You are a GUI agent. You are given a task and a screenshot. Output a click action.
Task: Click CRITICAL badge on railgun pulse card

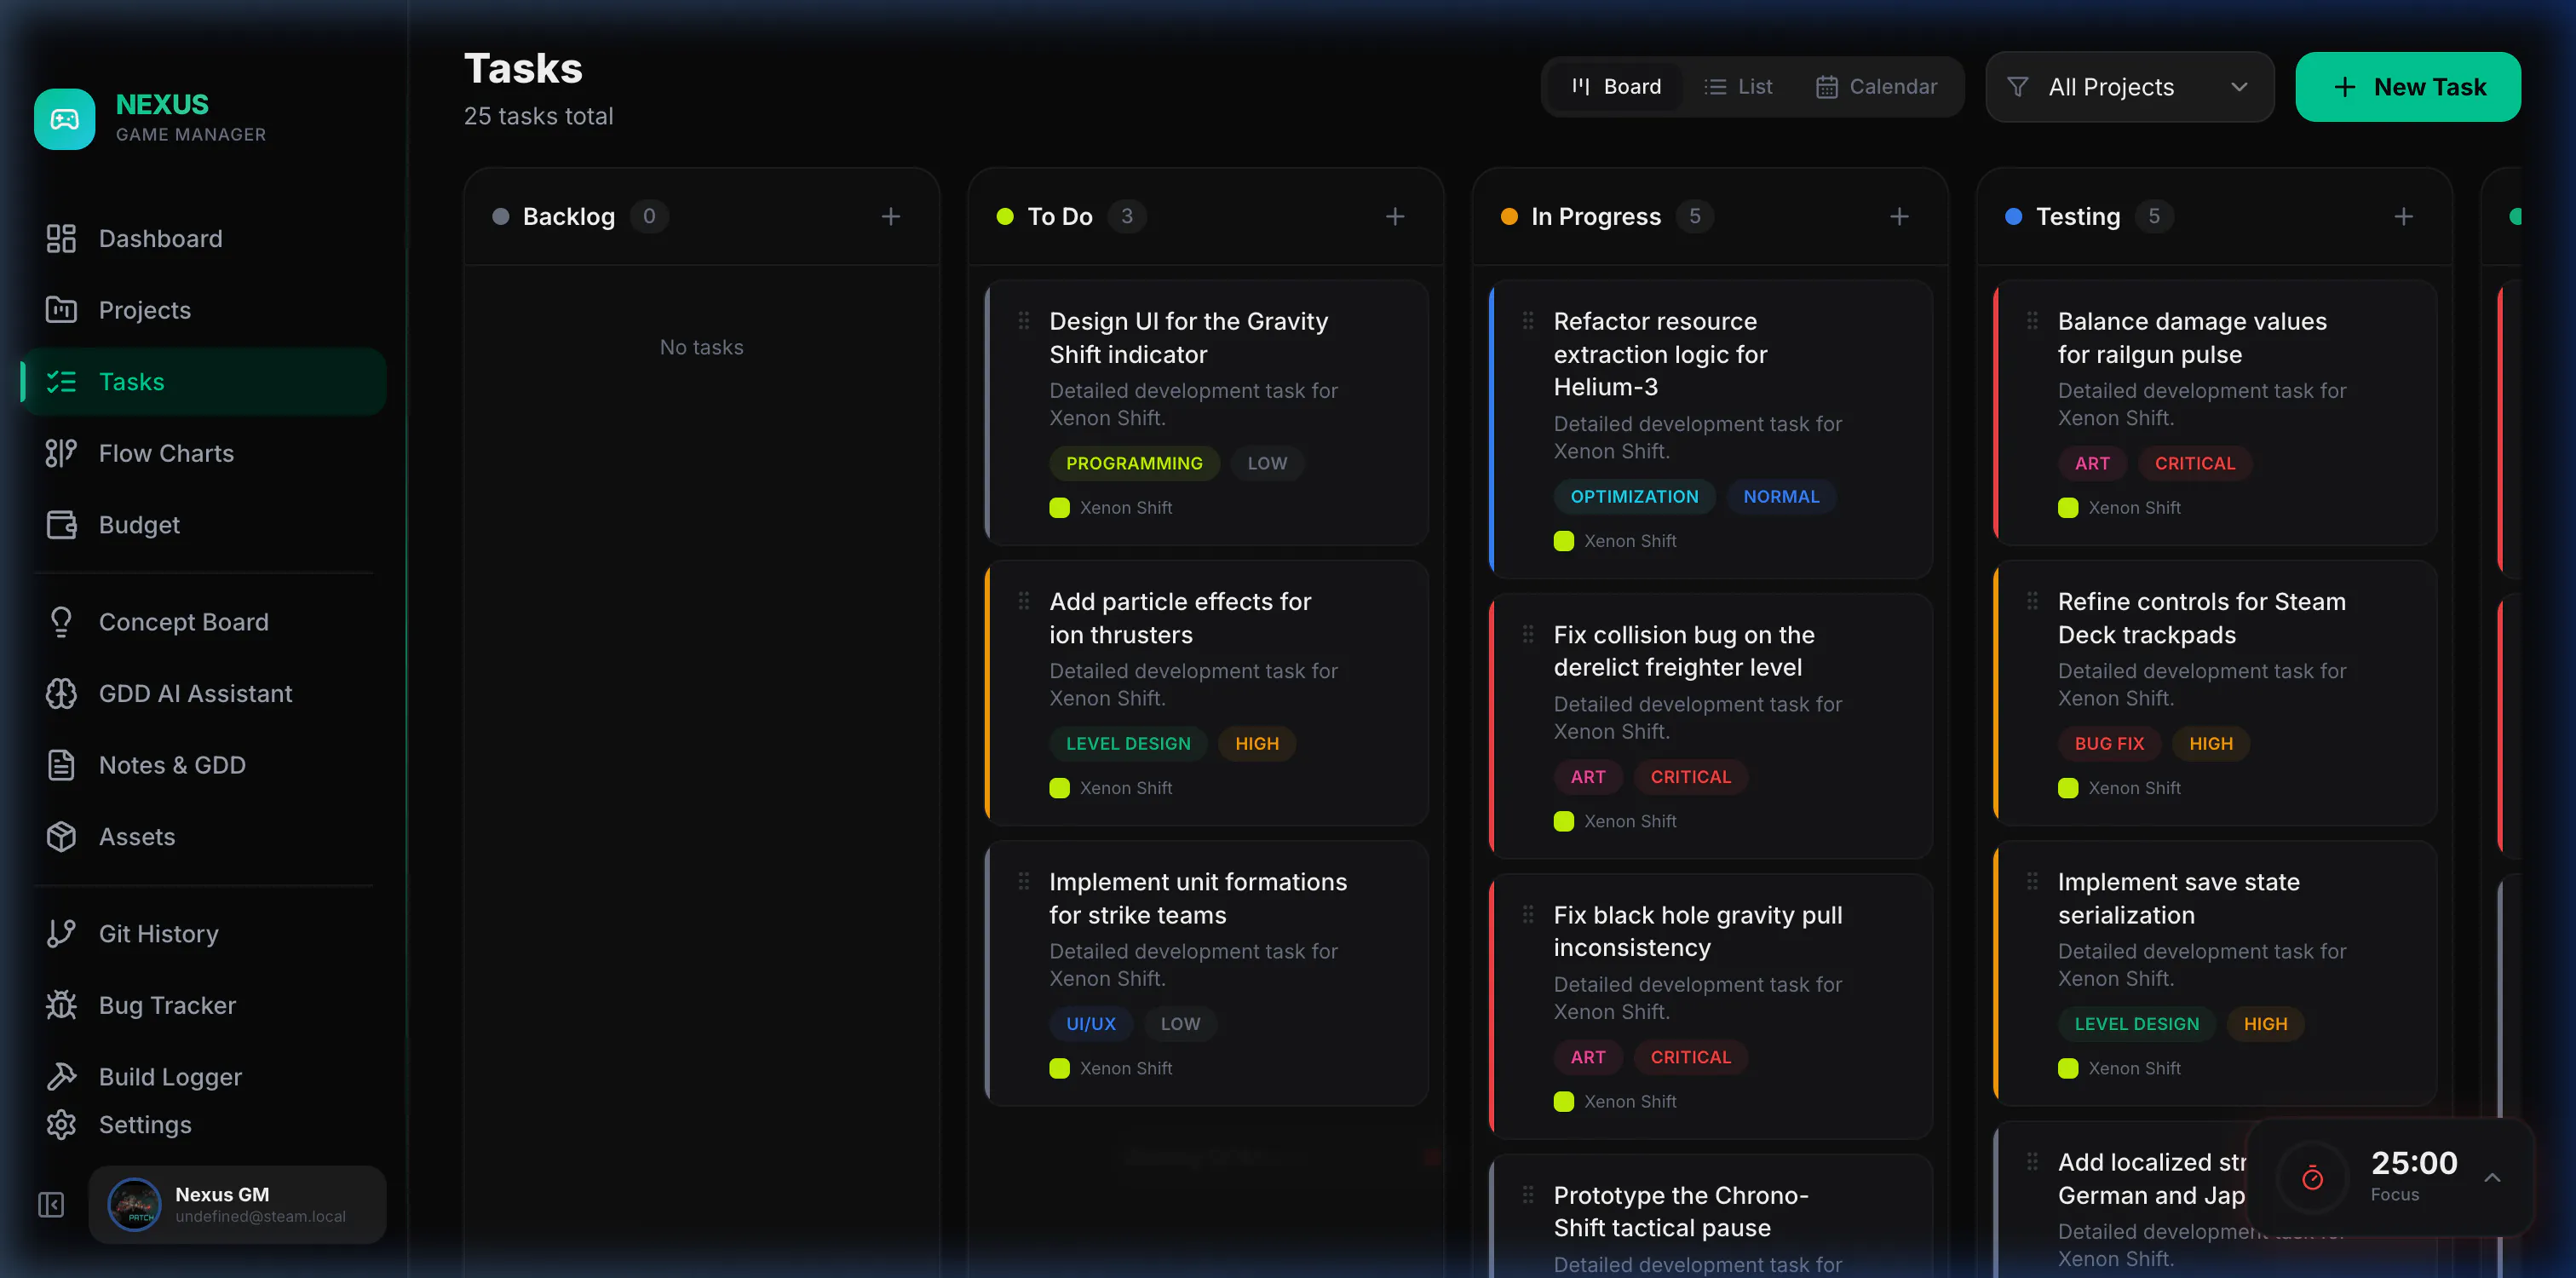point(2194,463)
